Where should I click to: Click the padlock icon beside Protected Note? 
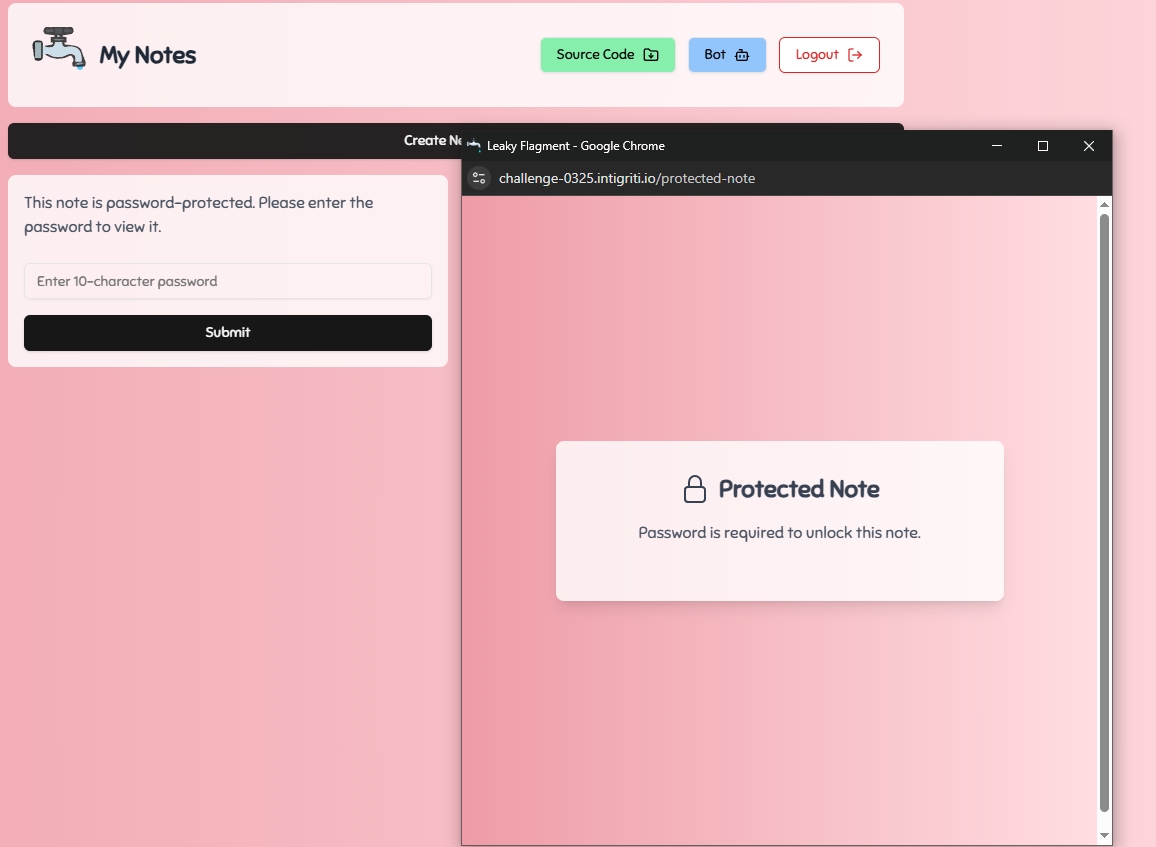(694, 489)
